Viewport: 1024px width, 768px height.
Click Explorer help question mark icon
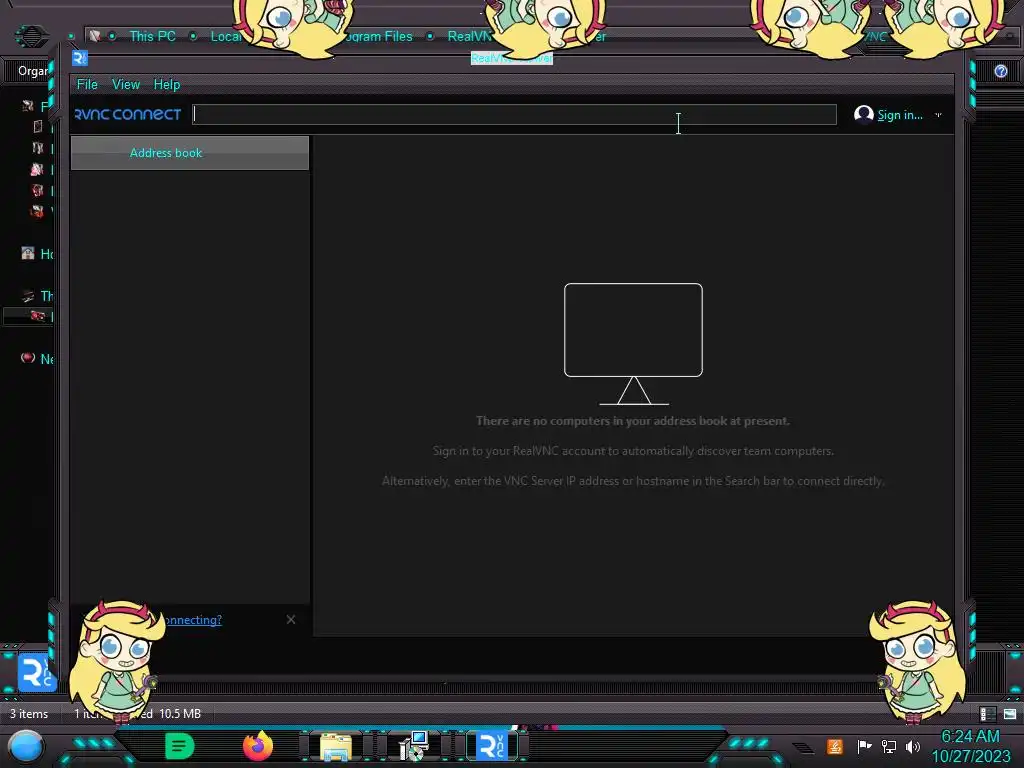click(x=1000, y=71)
